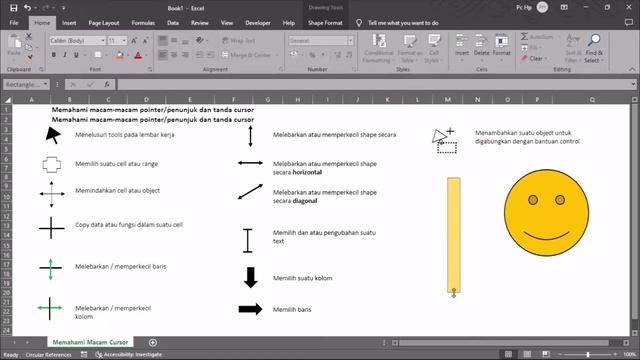Open the Borders dropdown
Screen dimensions: 640x360
pos(107,55)
